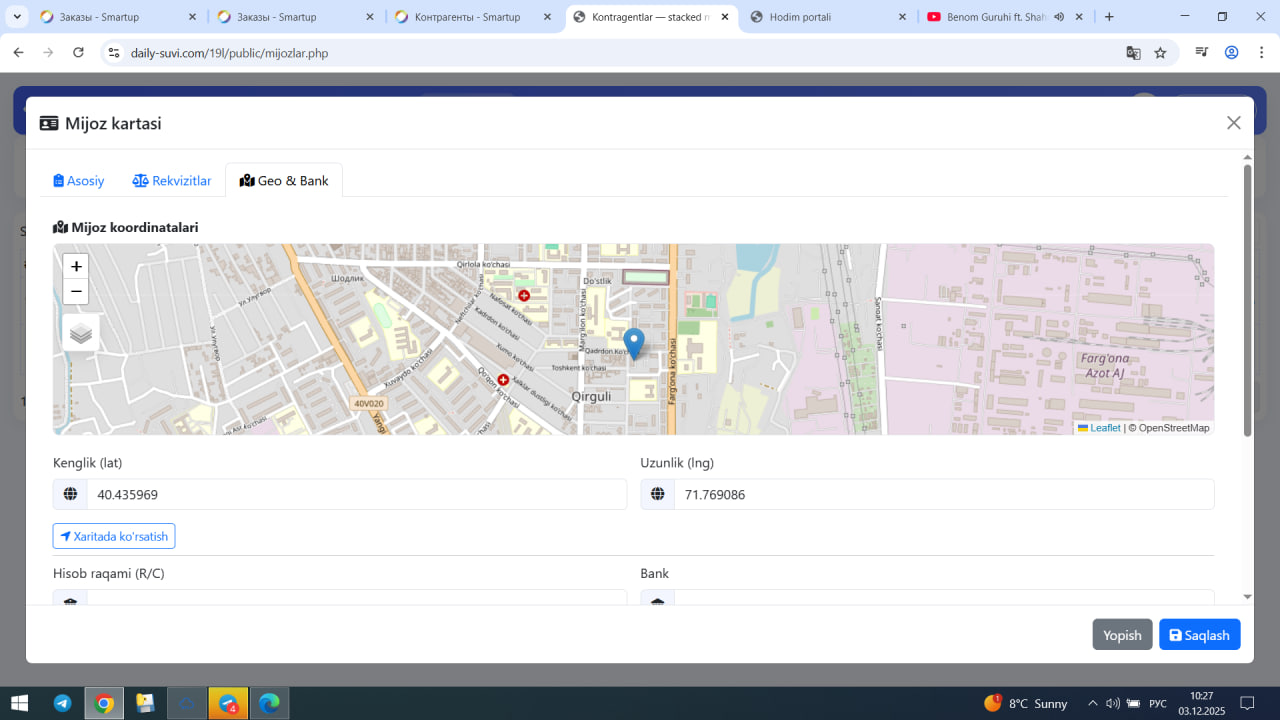Open Chrome's three-dot menu
Image resolution: width=1280 pixels, height=720 pixels.
tap(1259, 53)
